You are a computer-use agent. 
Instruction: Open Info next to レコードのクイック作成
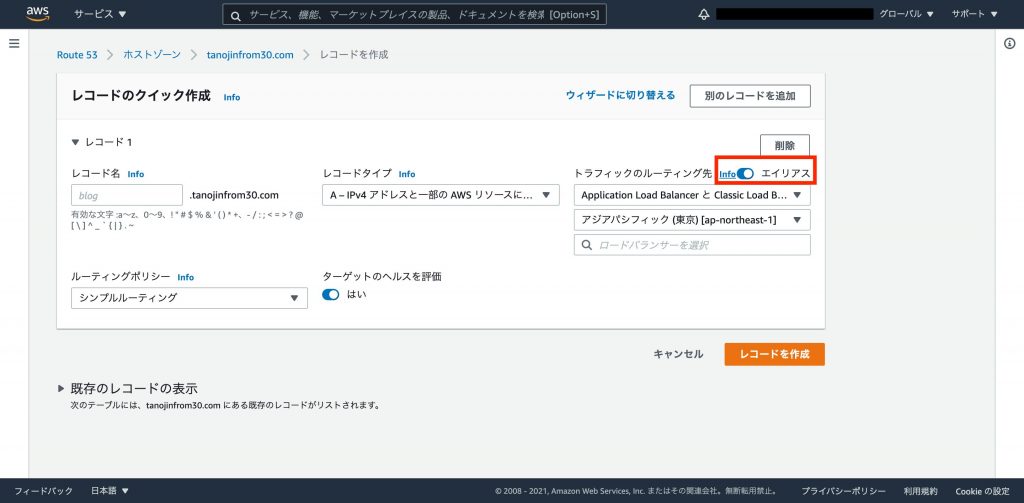click(232, 97)
